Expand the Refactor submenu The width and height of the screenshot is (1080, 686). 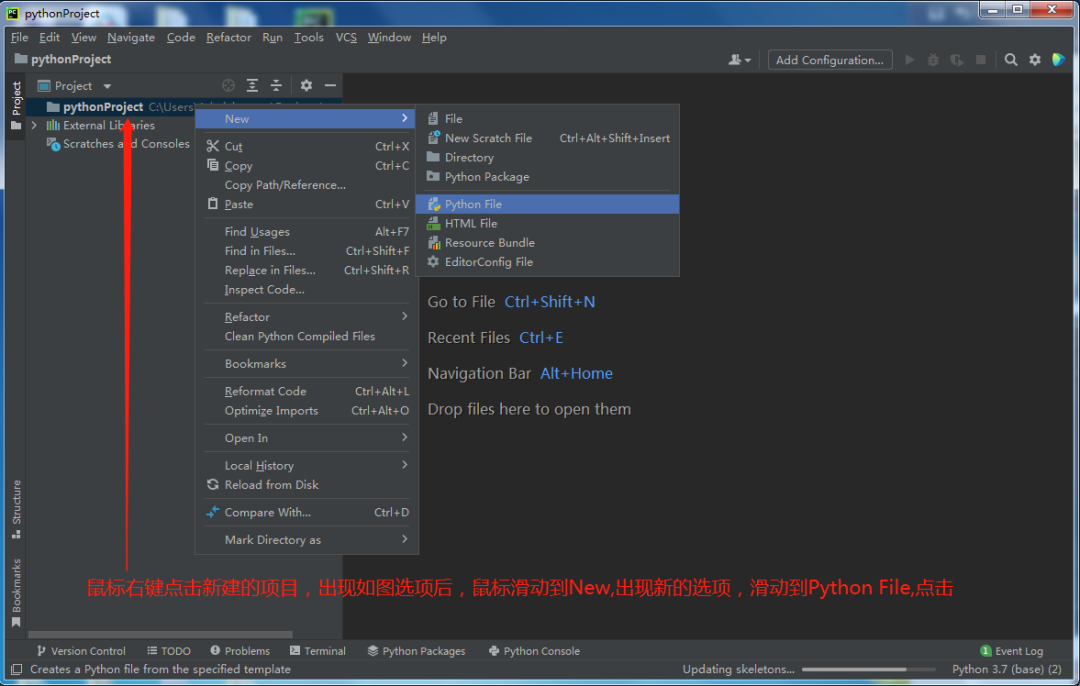pos(305,317)
